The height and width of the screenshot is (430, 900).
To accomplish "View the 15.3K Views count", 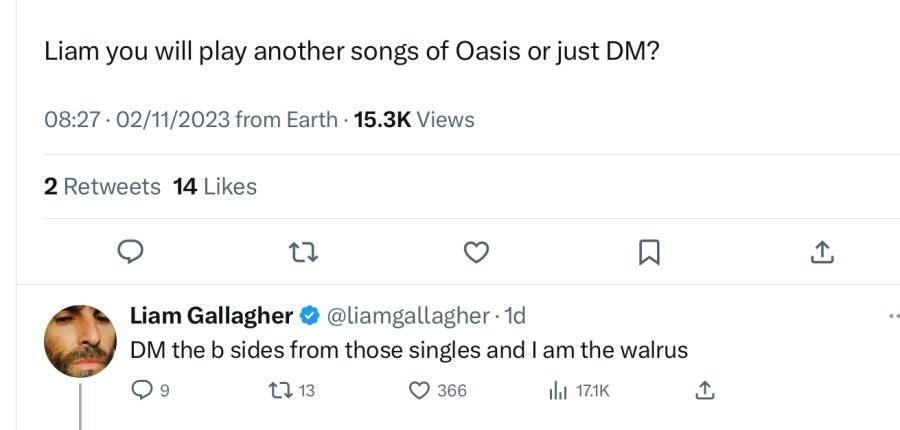I will pos(414,119).
